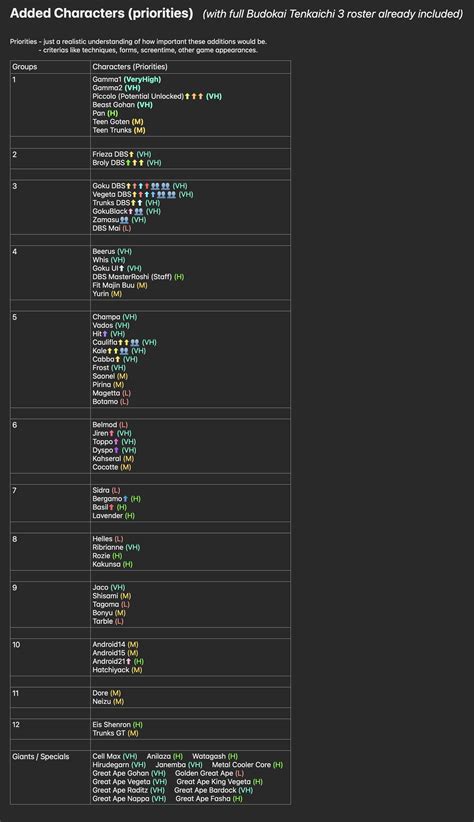Click the Ribrianne (VH) entry in group 8
Screen dimensions: 474x822
point(116,547)
